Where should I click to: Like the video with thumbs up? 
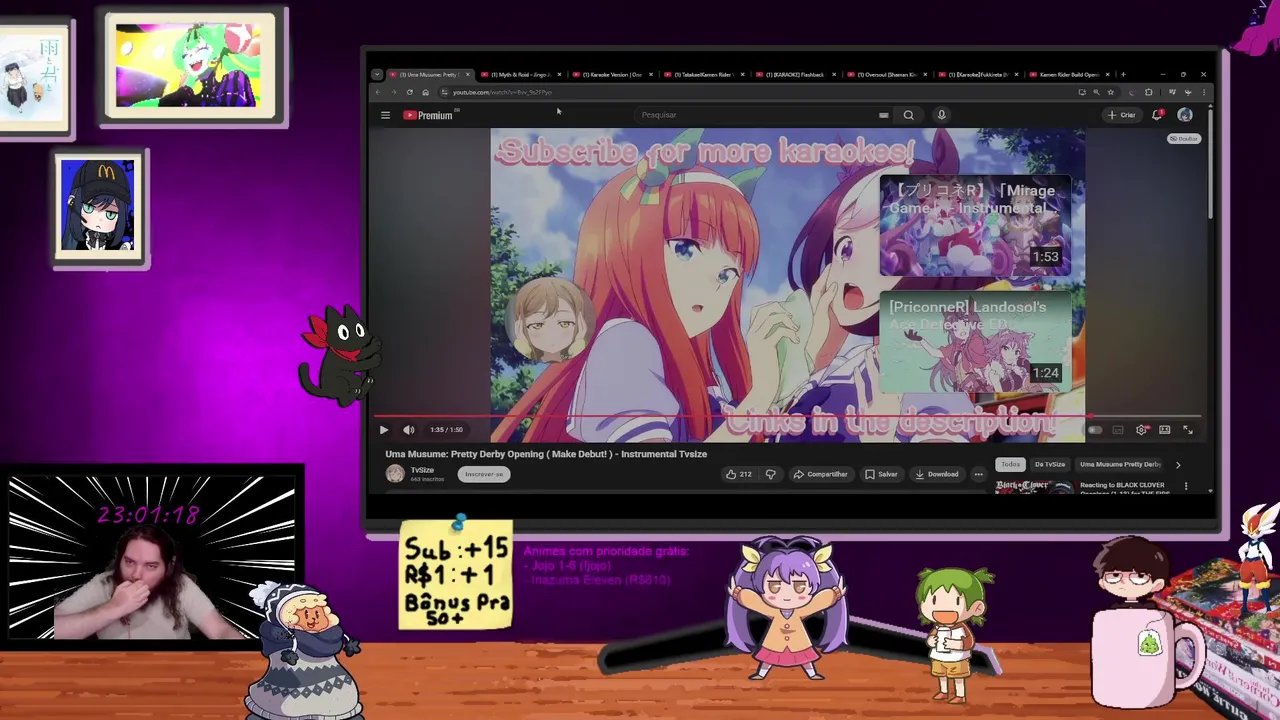point(739,474)
